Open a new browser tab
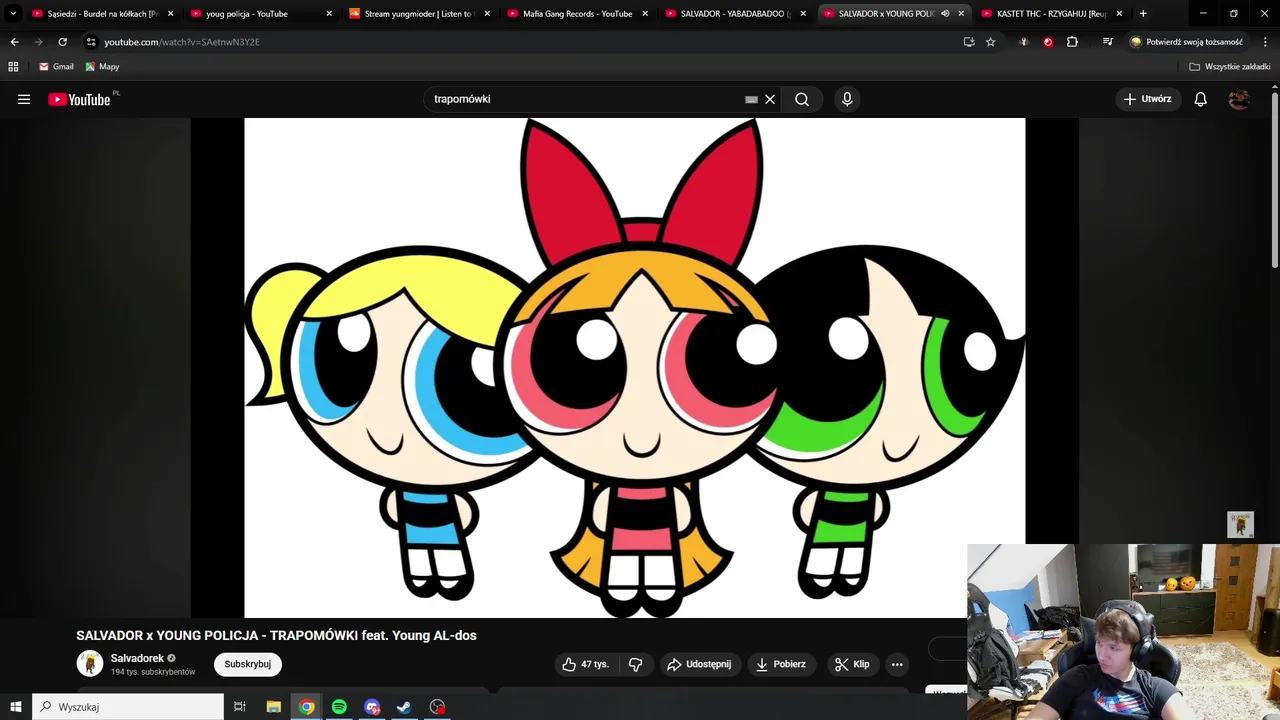Viewport: 1280px width, 720px height. click(1143, 14)
